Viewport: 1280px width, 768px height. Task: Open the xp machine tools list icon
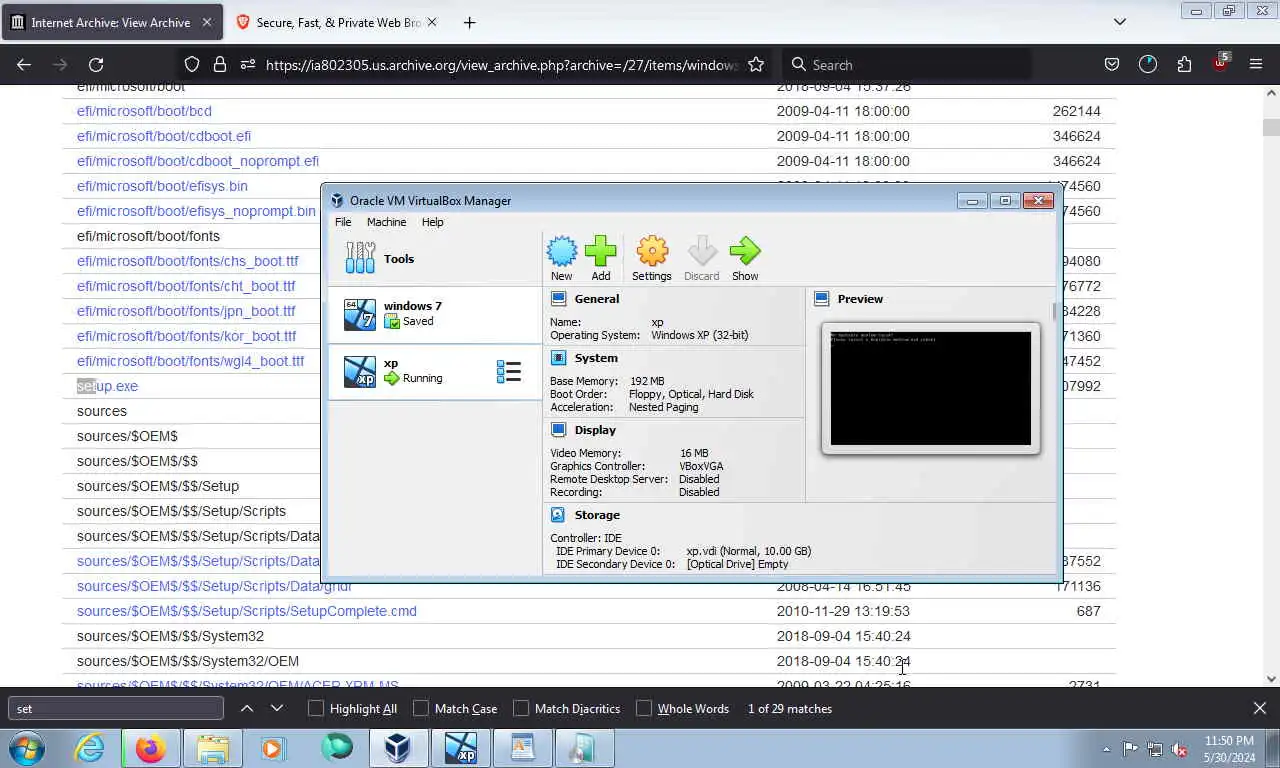point(508,372)
